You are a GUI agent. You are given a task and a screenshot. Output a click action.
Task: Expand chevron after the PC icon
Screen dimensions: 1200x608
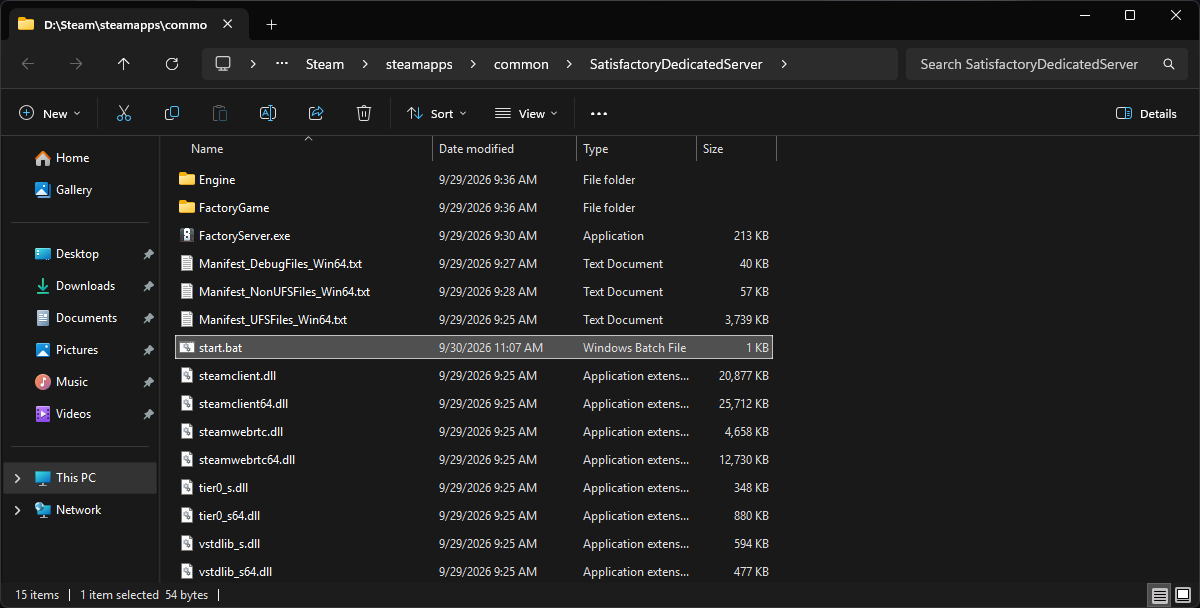click(x=254, y=64)
